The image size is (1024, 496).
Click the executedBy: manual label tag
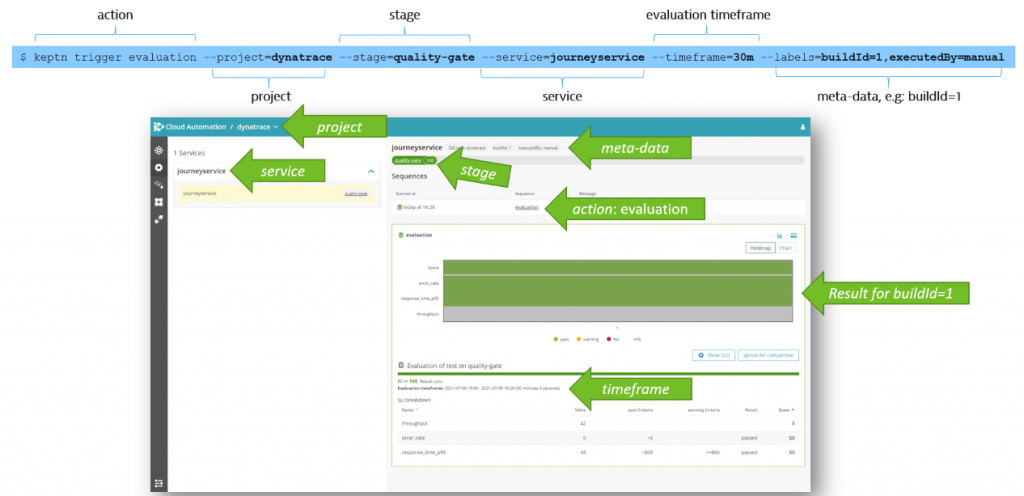tap(538, 148)
